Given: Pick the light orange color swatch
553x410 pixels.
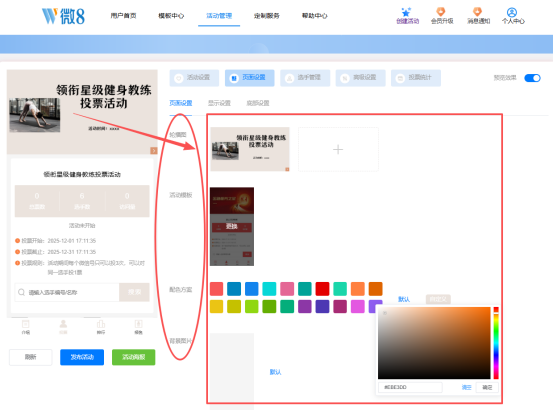Looking at the screenshot, I should click(x=358, y=289).
